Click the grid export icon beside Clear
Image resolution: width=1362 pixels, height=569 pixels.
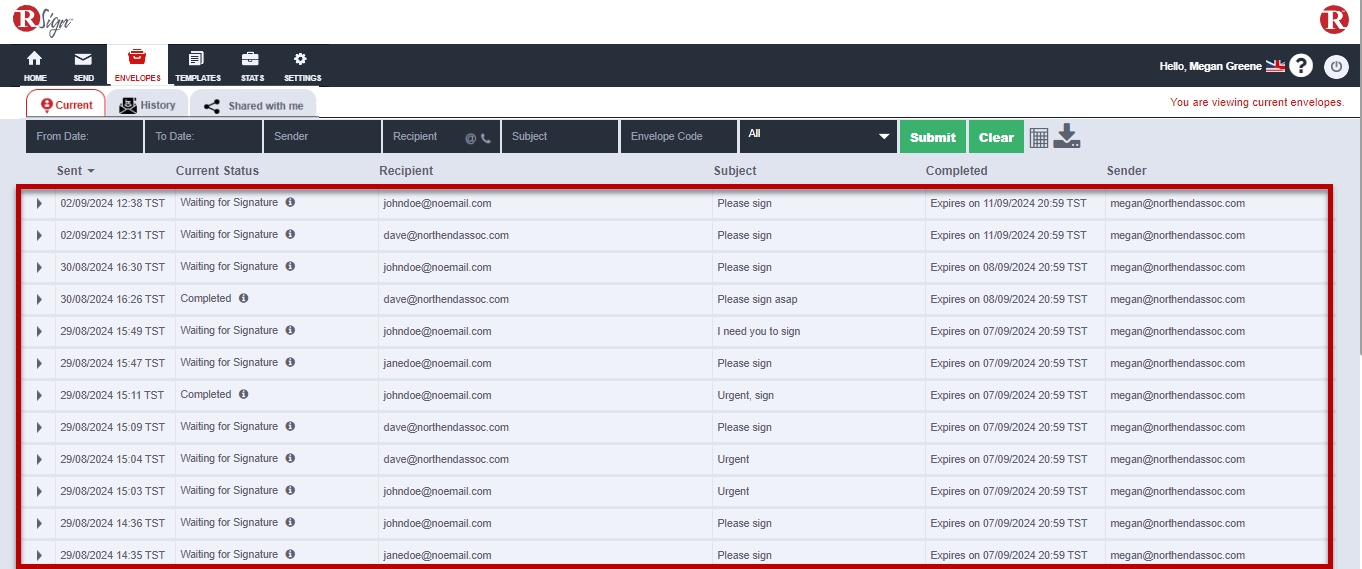coord(1039,138)
